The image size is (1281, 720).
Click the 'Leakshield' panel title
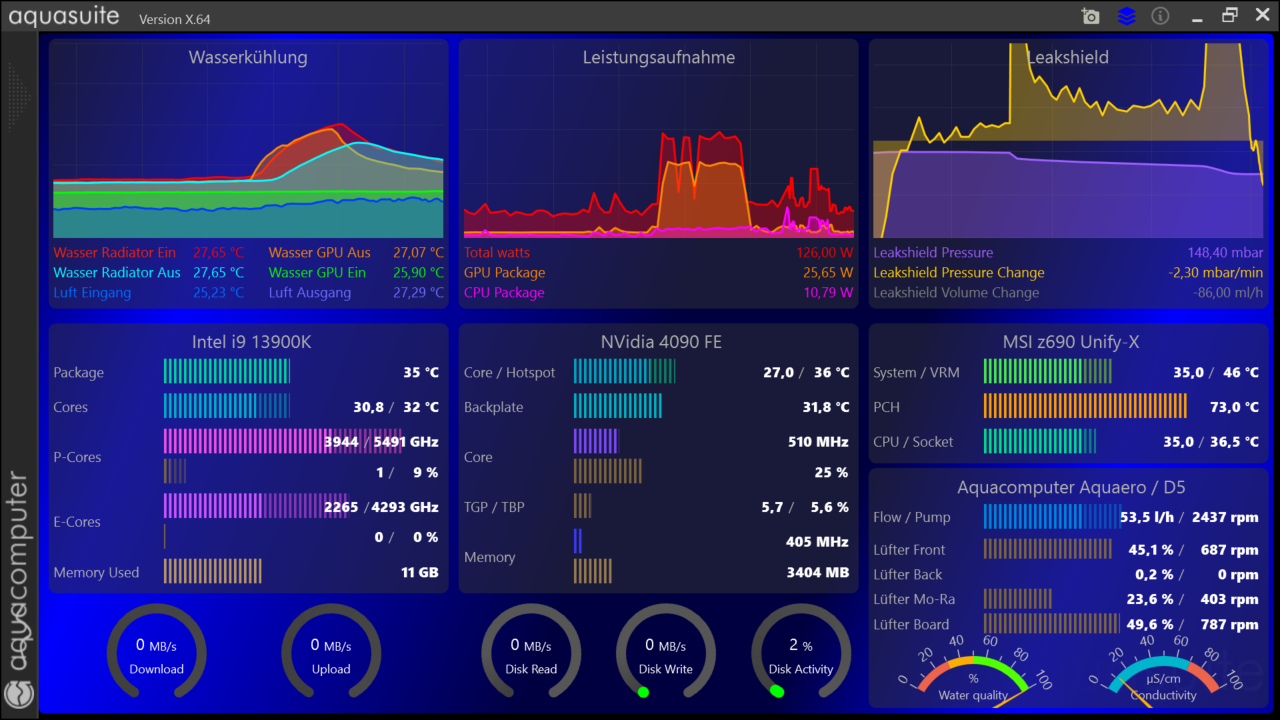[1068, 57]
